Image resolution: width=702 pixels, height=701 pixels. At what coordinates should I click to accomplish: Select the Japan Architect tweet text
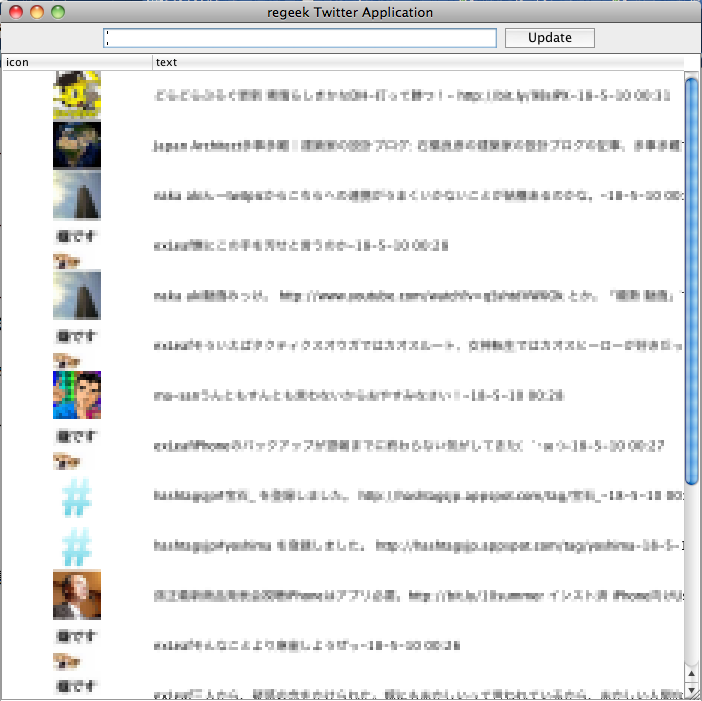[x=418, y=145]
